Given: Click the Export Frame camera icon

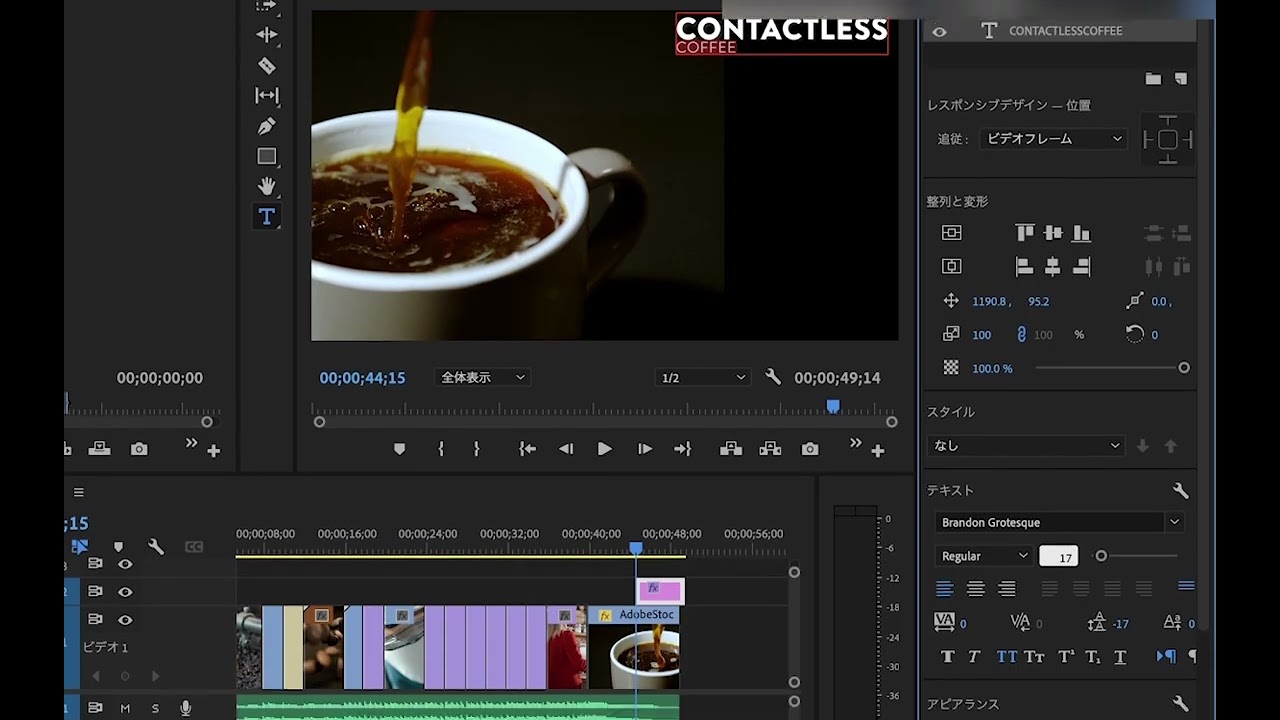Looking at the screenshot, I should 810,450.
